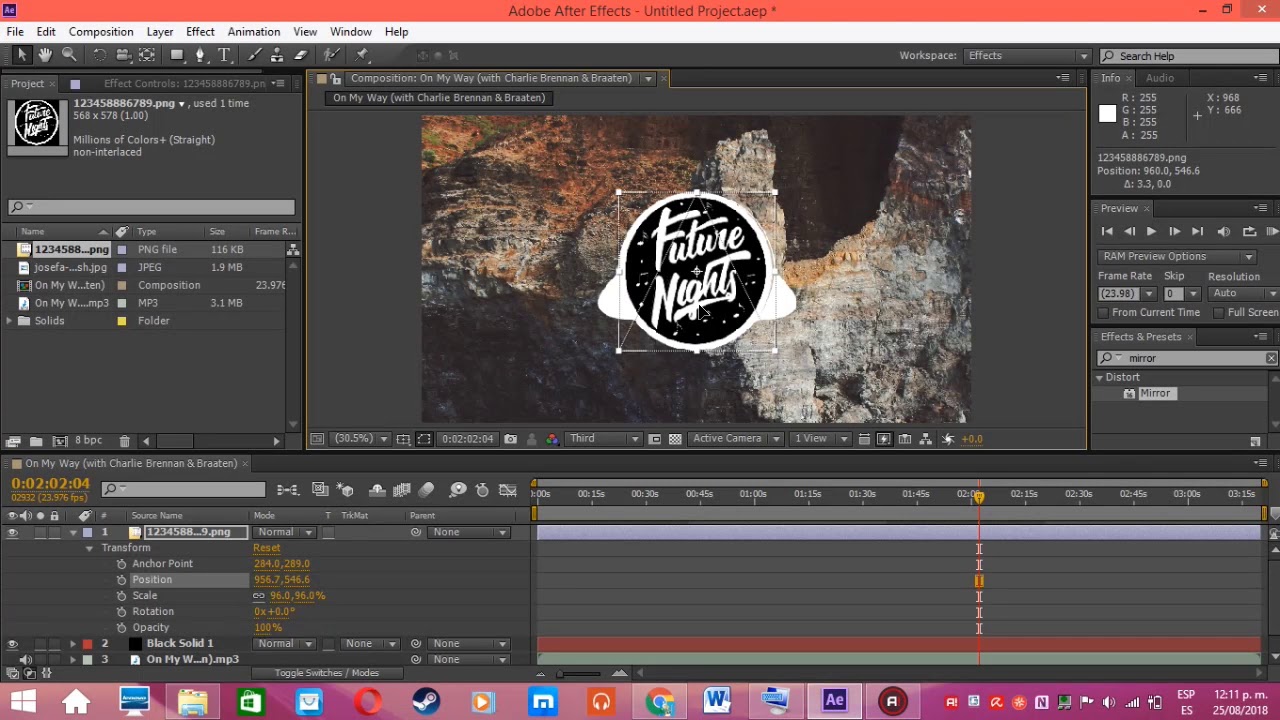The height and width of the screenshot is (720, 1280).
Task: Click the delete trash icon in Project panel
Action: pyautogui.click(x=124, y=441)
